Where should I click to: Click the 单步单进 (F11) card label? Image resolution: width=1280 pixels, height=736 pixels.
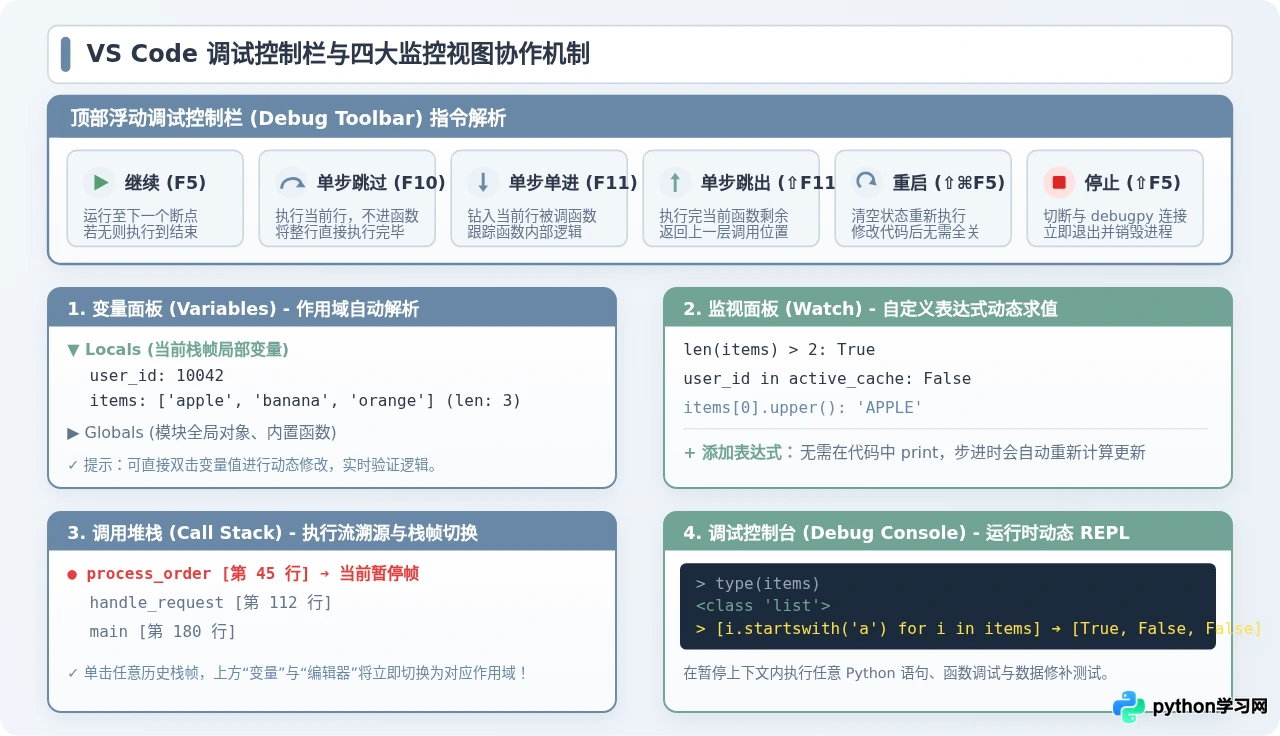573,183
